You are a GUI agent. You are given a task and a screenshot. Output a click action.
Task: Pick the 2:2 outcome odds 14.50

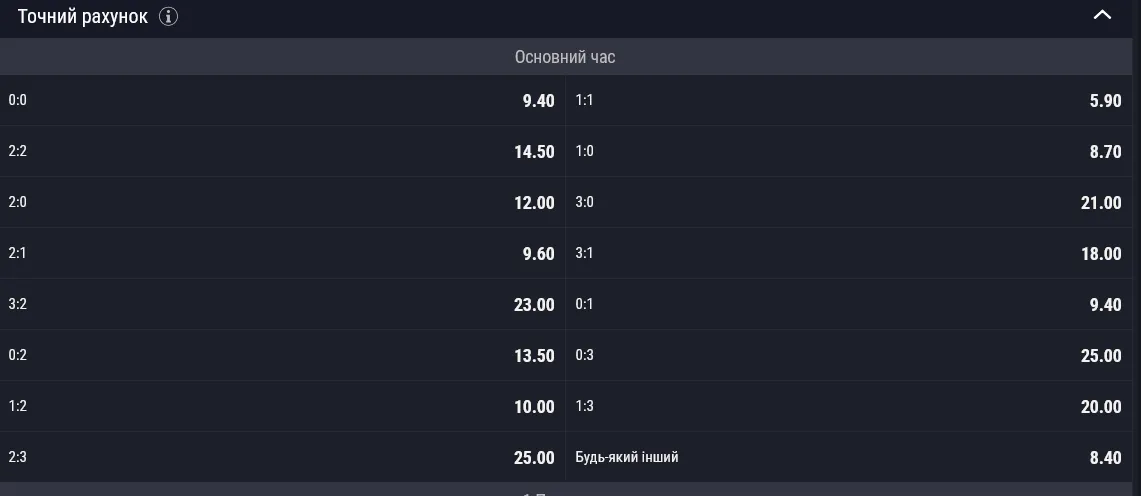click(x=282, y=151)
